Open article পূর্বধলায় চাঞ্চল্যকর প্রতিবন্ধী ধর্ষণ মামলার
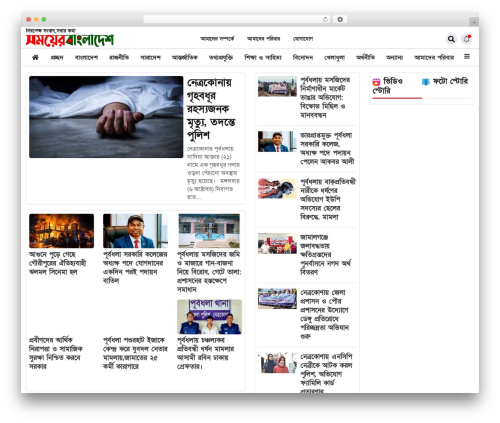Image resolution: width=500 pixels, height=423 pixels. (x=205, y=353)
